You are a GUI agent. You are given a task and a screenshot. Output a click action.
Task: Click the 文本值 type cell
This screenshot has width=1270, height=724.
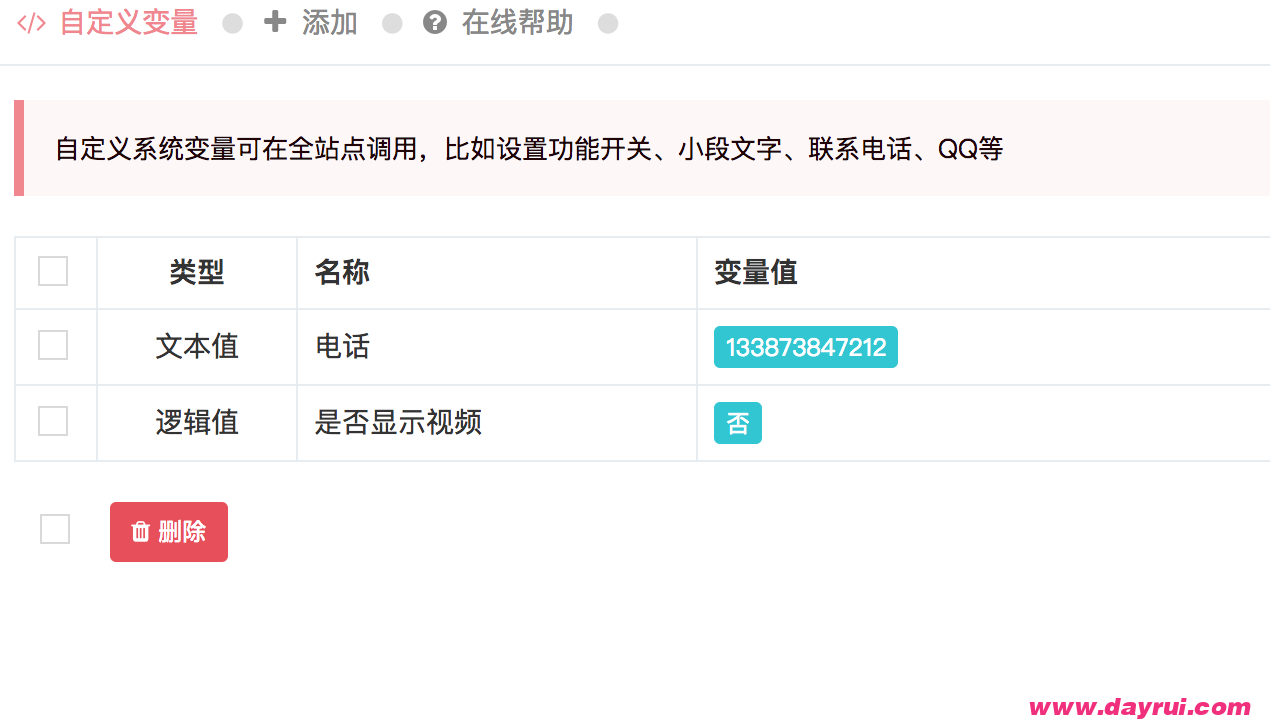[x=197, y=347]
